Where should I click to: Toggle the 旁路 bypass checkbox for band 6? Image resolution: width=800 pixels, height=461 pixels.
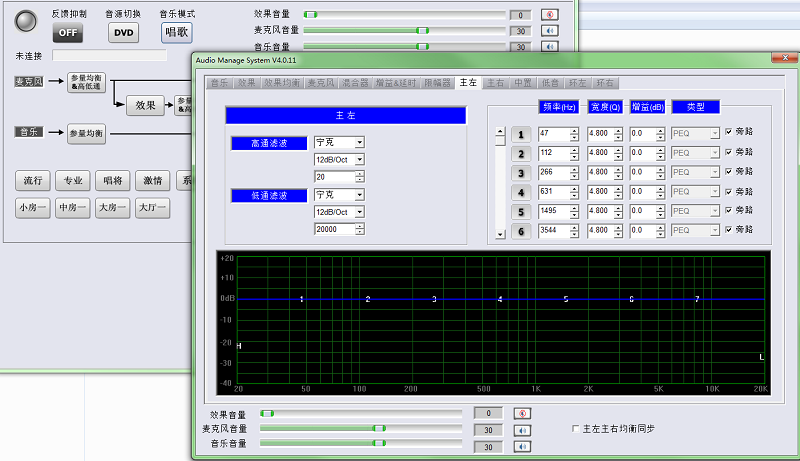point(728,230)
